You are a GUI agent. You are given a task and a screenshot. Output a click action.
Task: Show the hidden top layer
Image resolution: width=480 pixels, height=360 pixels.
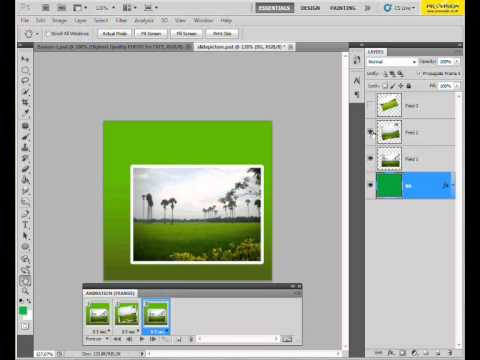(x=371, y=106)
